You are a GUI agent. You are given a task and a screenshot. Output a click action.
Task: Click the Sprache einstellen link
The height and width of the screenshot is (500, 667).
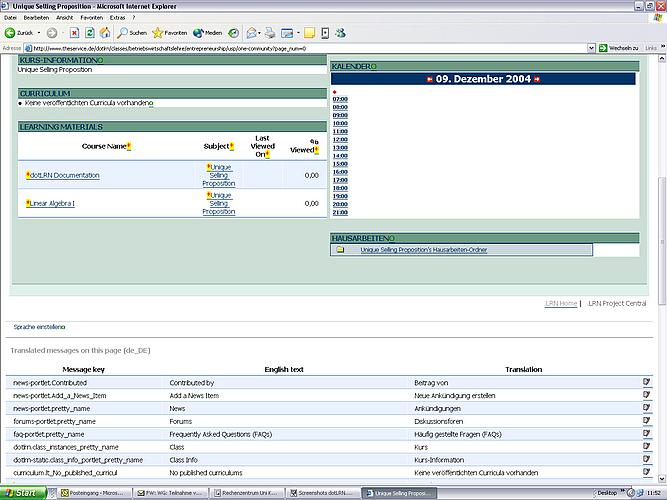coord(38,327)
